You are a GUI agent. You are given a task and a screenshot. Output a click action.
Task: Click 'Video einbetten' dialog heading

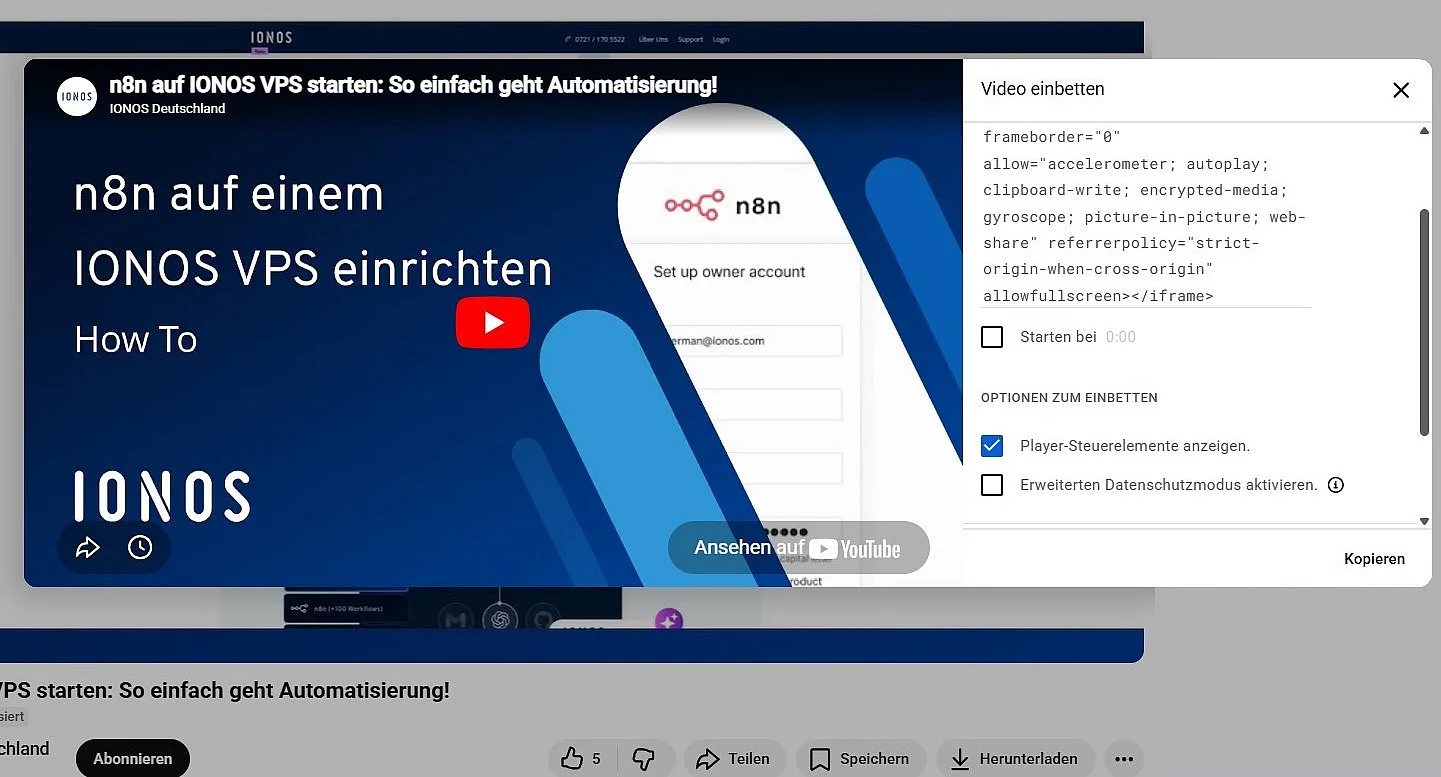coord(1042,89)
